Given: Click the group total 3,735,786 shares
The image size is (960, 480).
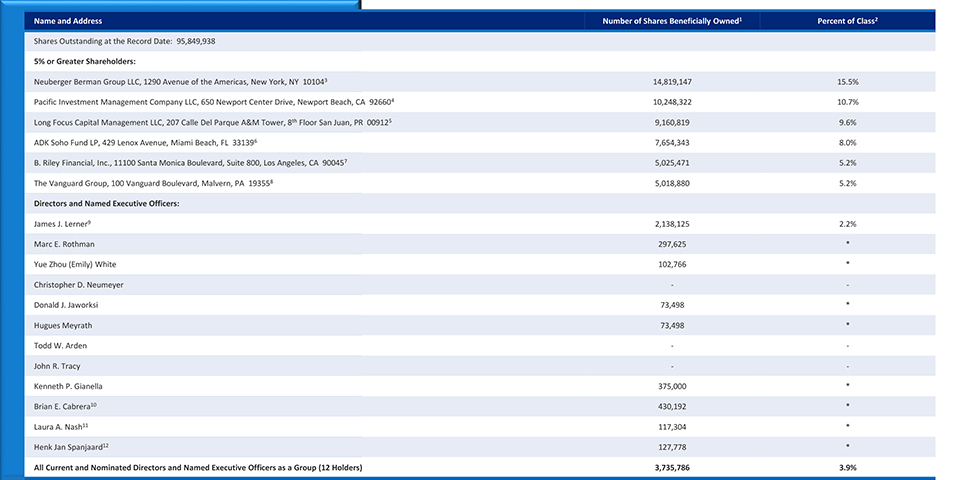Looking at the screenshot, I should click(x=672, y=467).
